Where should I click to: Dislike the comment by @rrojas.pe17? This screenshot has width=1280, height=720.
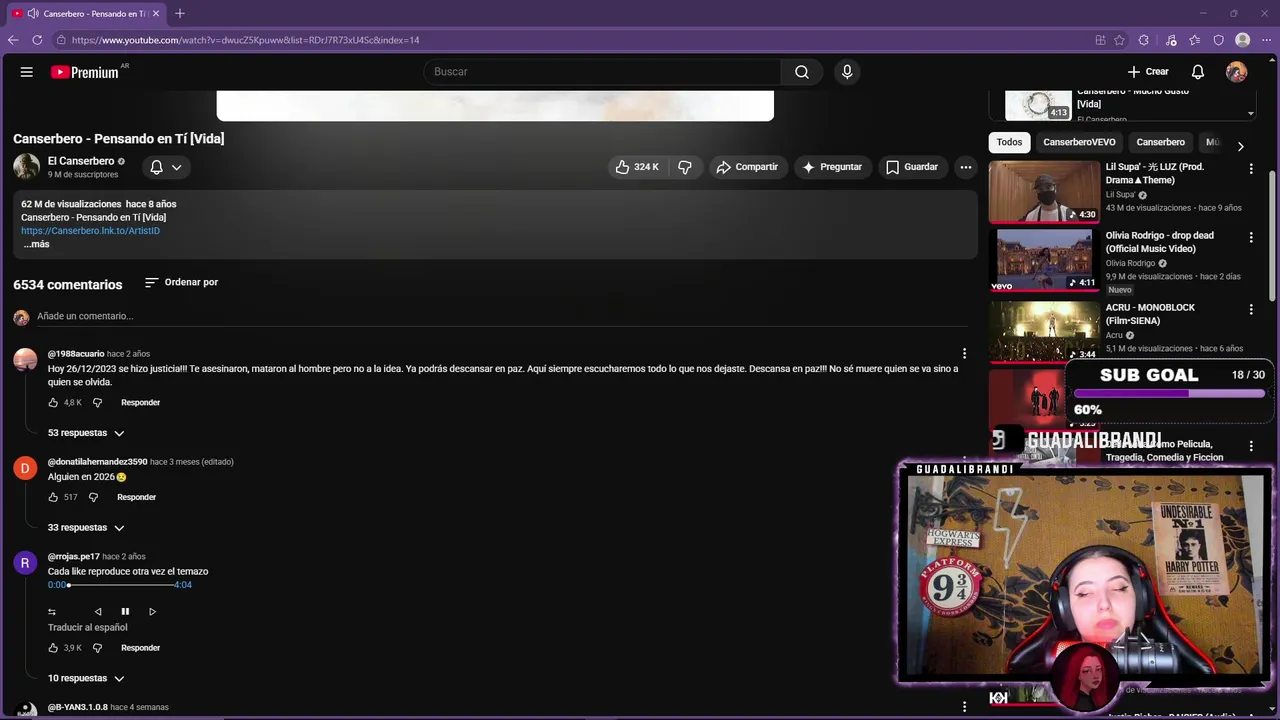pos(97,648)
